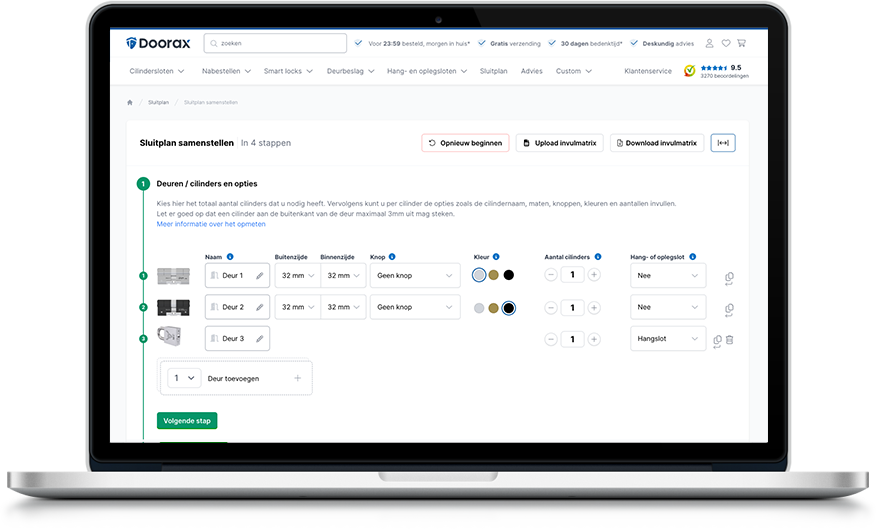876x529 pixels.
Task: Open the Nabestellen menu
Action: [226, 71]
